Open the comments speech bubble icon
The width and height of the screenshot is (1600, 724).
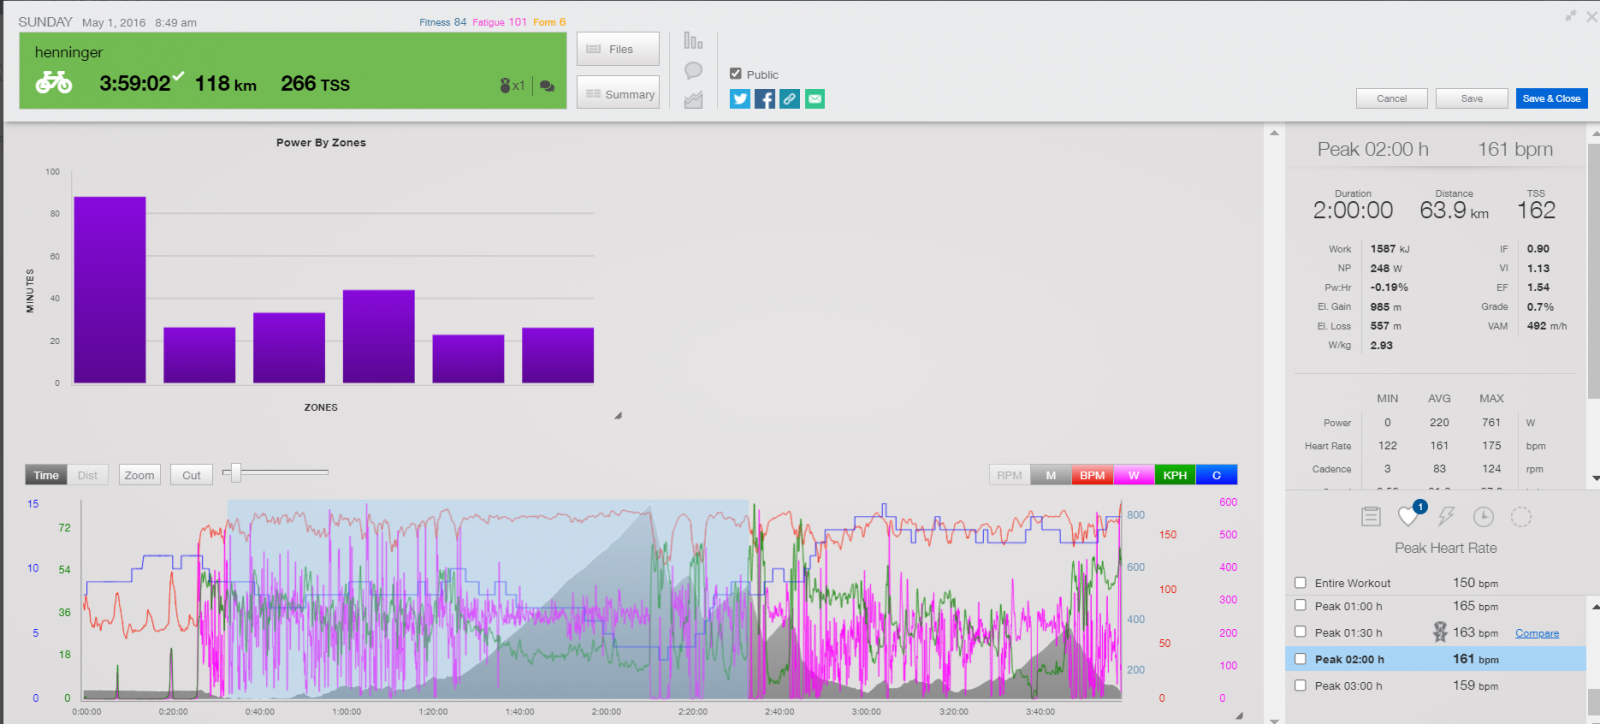click(x=693, y=71)
